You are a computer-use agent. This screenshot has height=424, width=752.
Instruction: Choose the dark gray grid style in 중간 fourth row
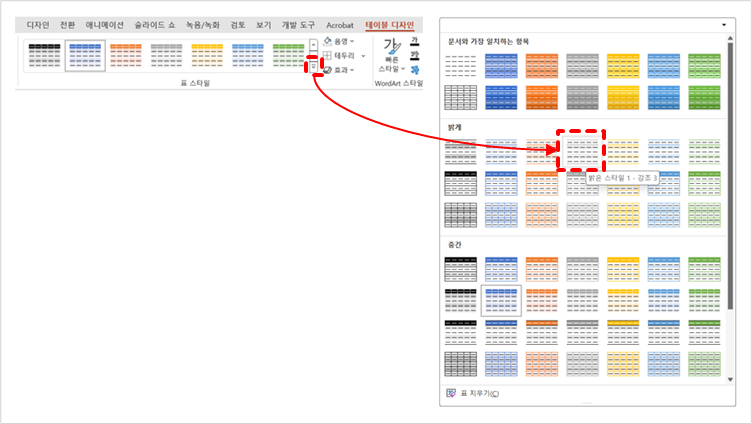point(460,364)
